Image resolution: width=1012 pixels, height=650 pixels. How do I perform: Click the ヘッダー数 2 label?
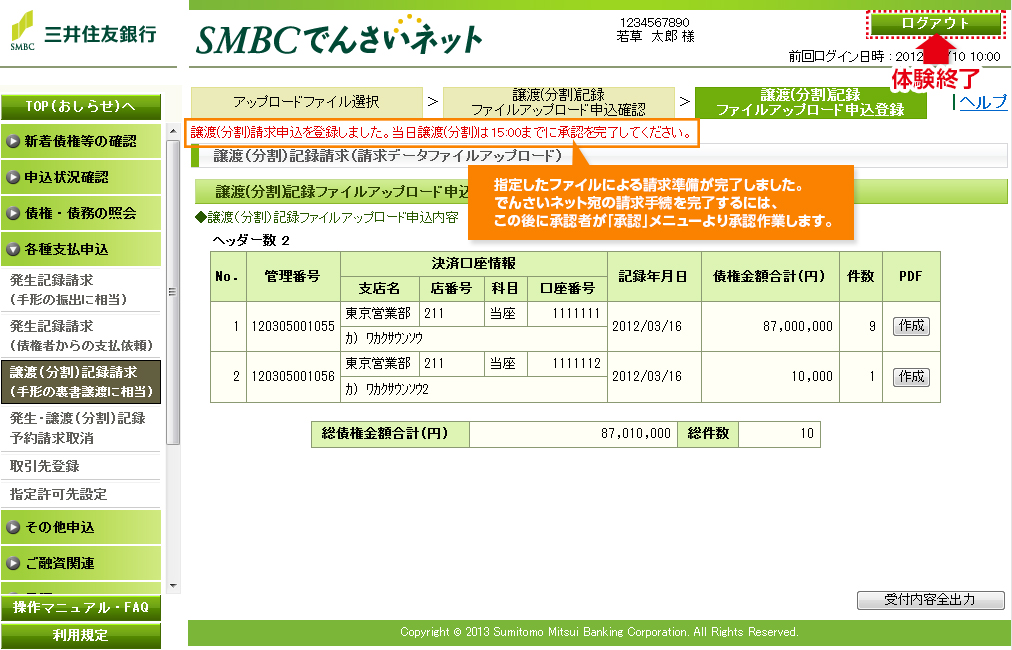click(x=251, y=241)
